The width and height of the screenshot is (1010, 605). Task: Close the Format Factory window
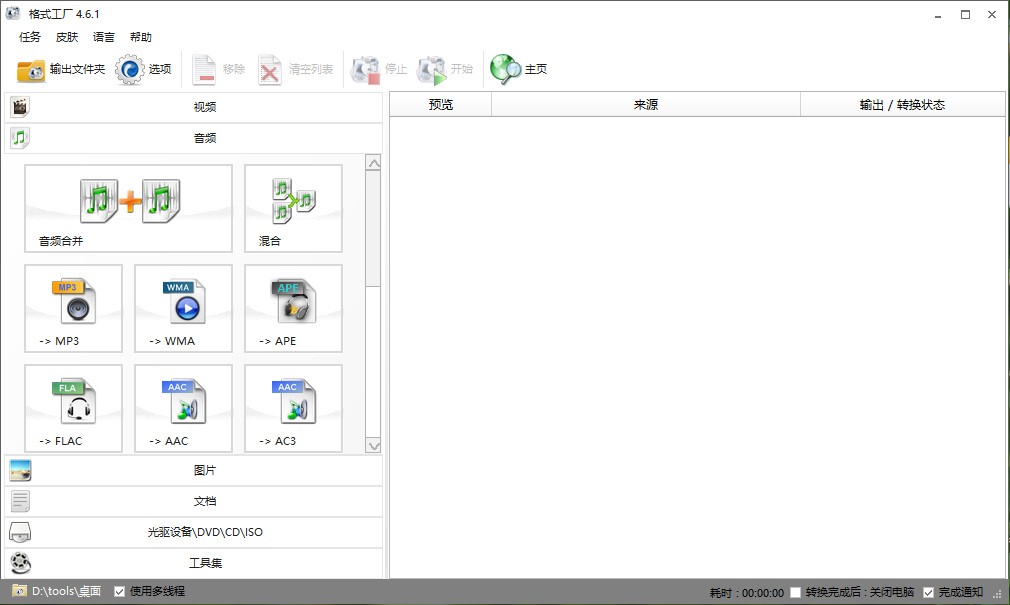(992, 15)
